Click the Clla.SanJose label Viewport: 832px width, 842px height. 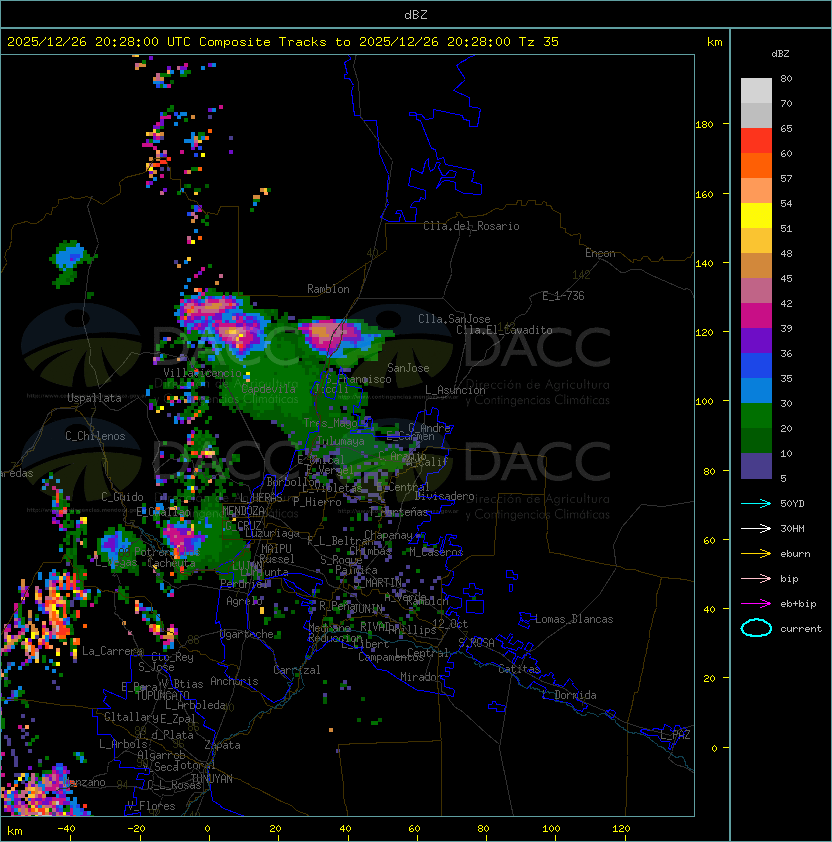pos(454,319)
